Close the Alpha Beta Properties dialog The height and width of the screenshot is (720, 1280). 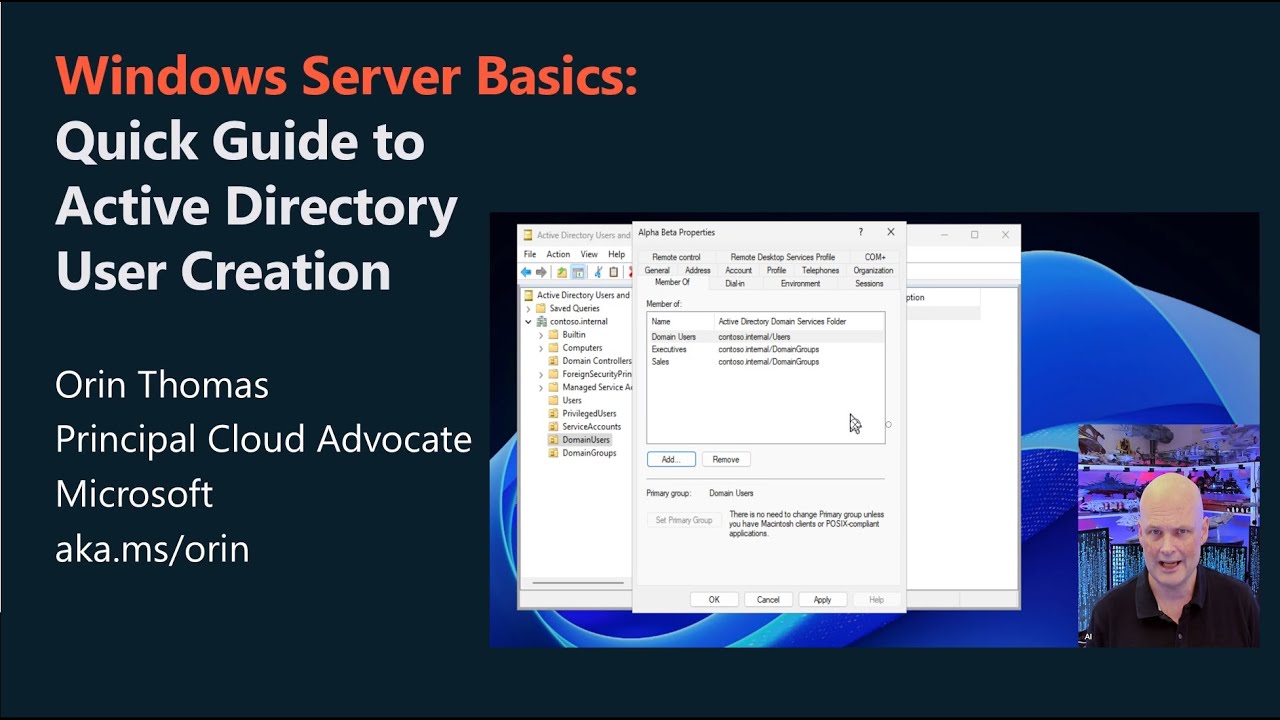[890, 232]
